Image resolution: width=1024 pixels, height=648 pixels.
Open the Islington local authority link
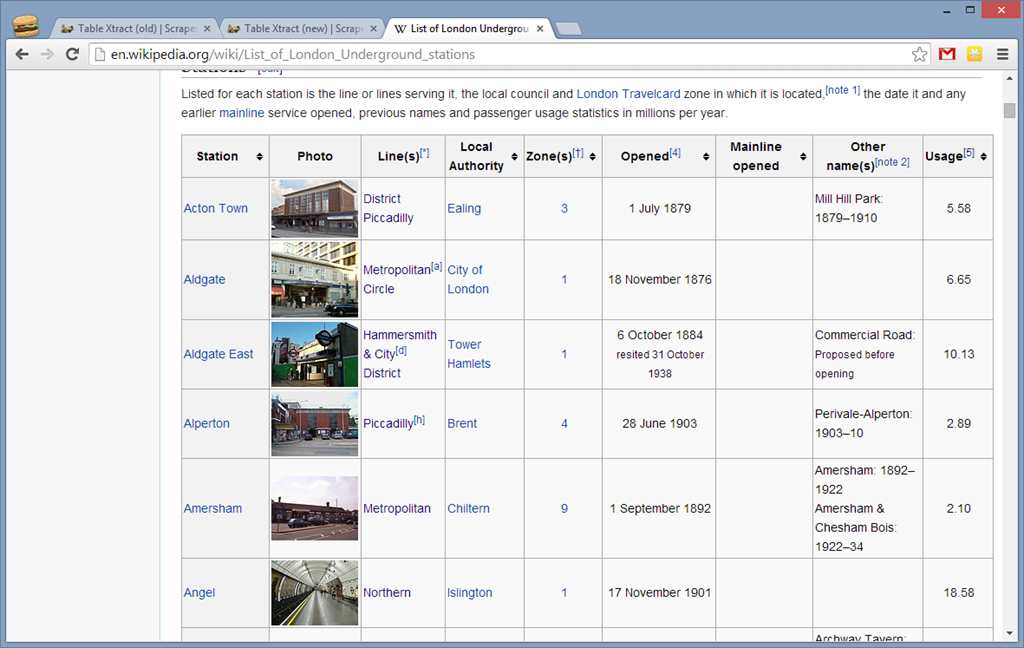point(470,592)
